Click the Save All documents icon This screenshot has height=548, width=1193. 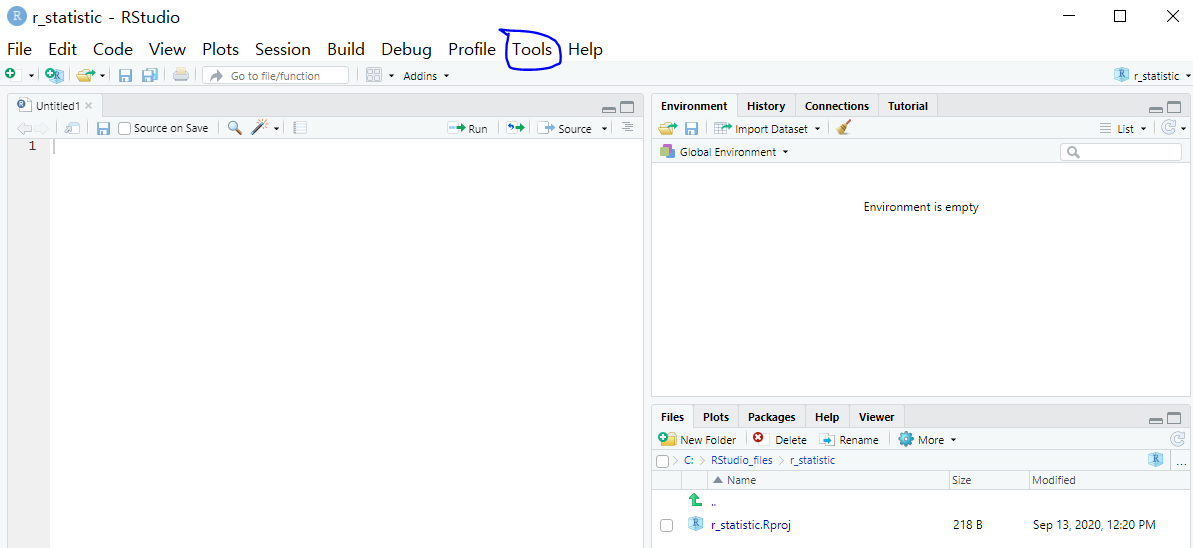tap(149, 75)
